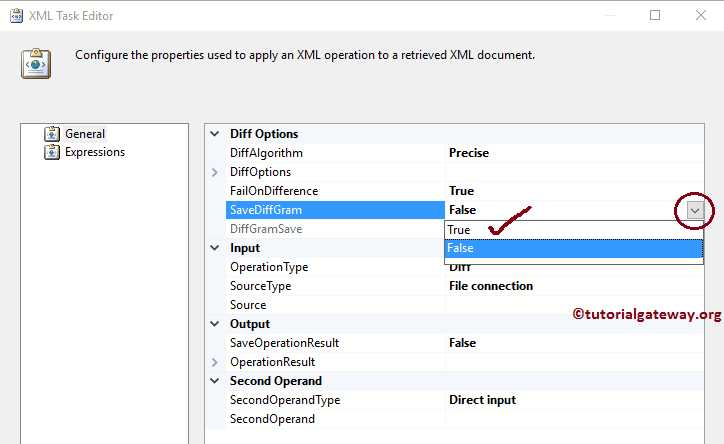Select the SourceType property
The image size is (724, 444).
[x=260, y=286]
